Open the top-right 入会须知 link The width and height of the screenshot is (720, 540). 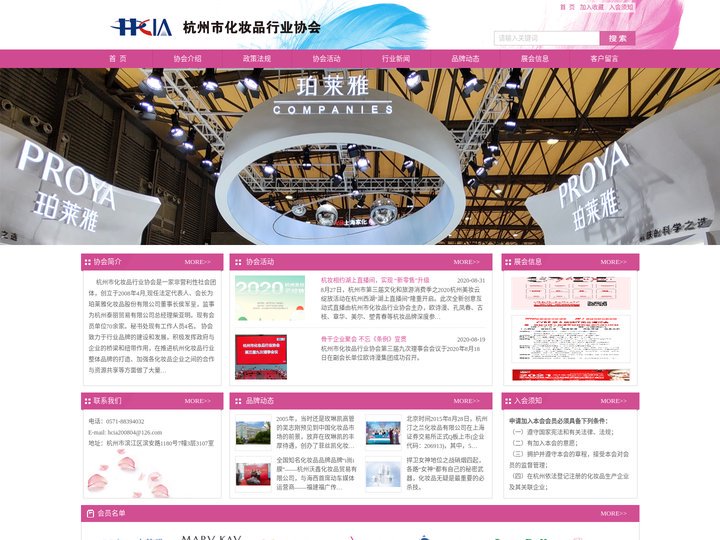(x=621, y=7)
